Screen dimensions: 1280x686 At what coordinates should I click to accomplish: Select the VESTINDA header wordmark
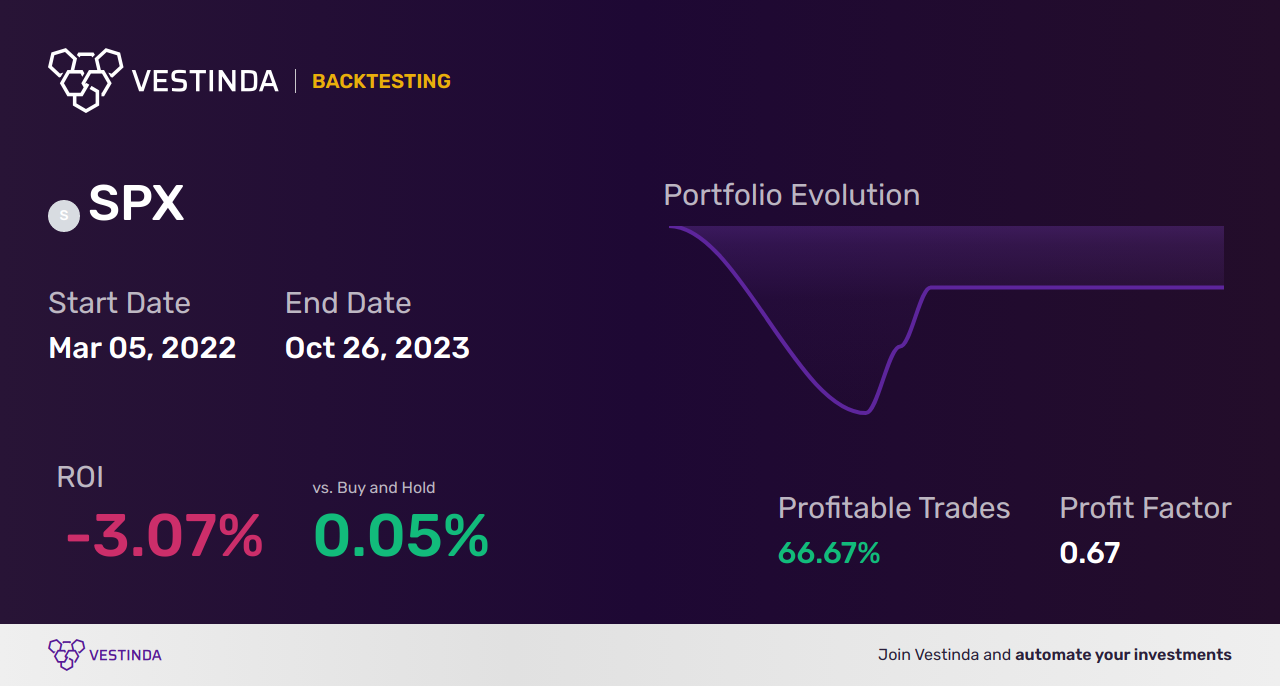click(205, 82)
